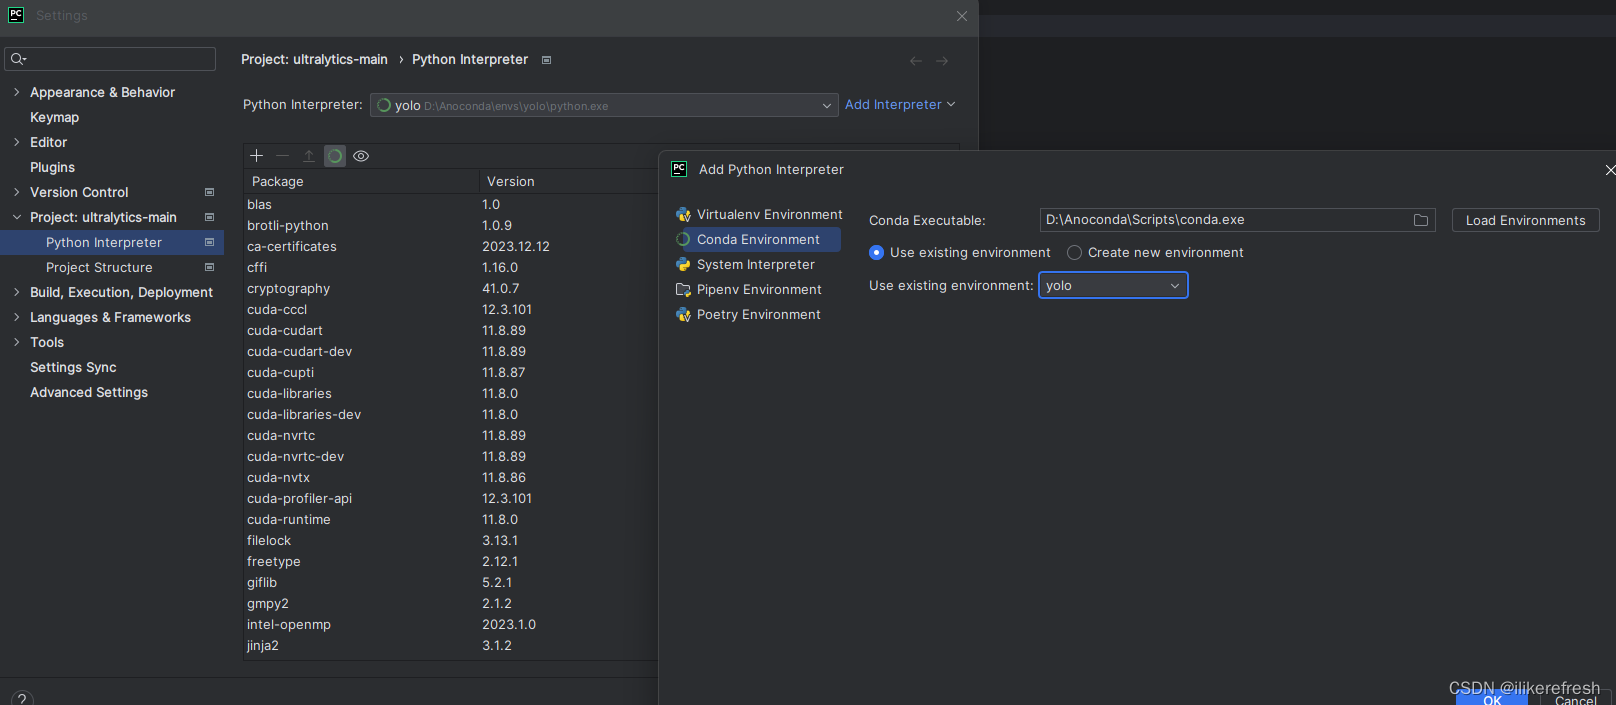Image resolution: width=1616 pixels, height=705 pixels.
Task: Click the PyCharm icon in Add Python Interpreter dialog
Action: (x=679, y=169)
